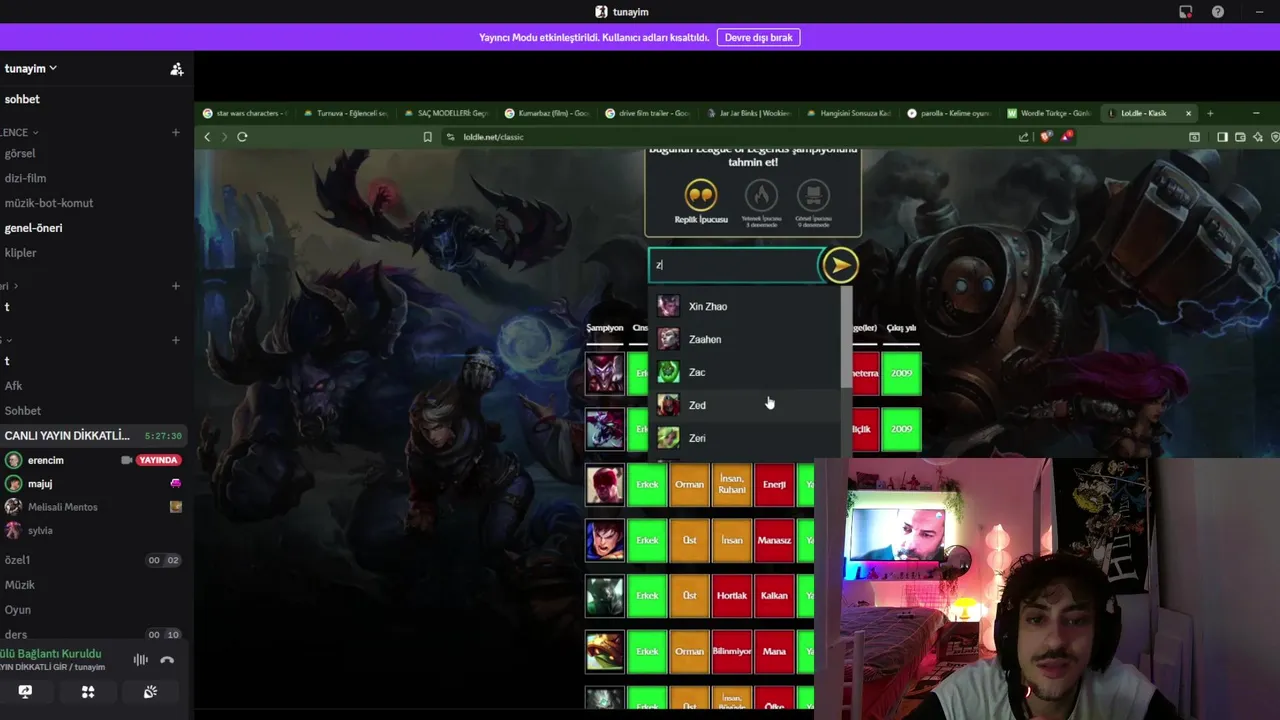Switch to the Wordle Türkçe tab
This screenshot has width=1280, height=720.
(x=1049, y=113)
